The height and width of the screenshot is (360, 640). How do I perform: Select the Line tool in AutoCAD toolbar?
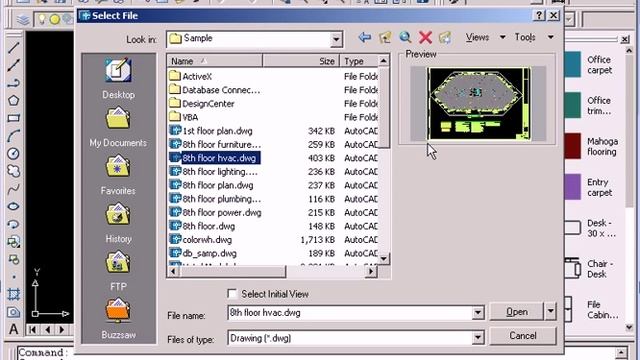point(13,47)
